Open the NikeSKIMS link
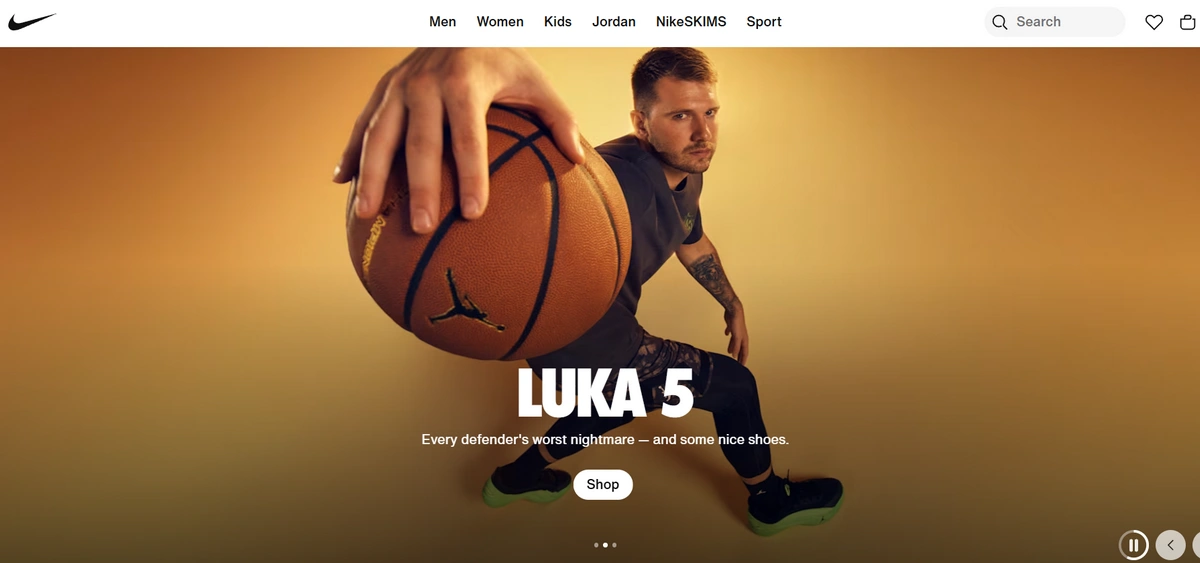This screenshot has height=563, width=1200. pyautogui.click(x=691, y=22)
